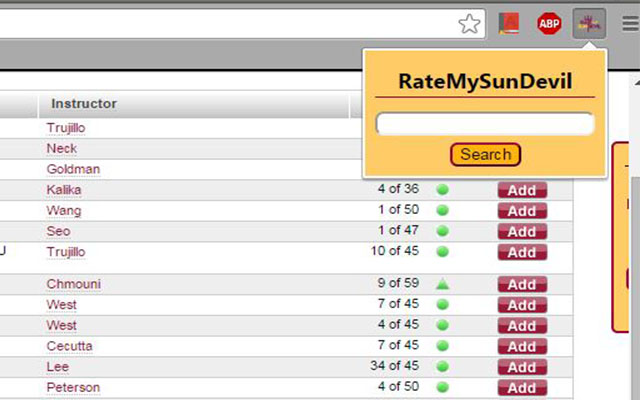The width and height of the screenshot is (640, 400).
Task: Focus the RateMySunDevil search field
Action: (485, 124)
